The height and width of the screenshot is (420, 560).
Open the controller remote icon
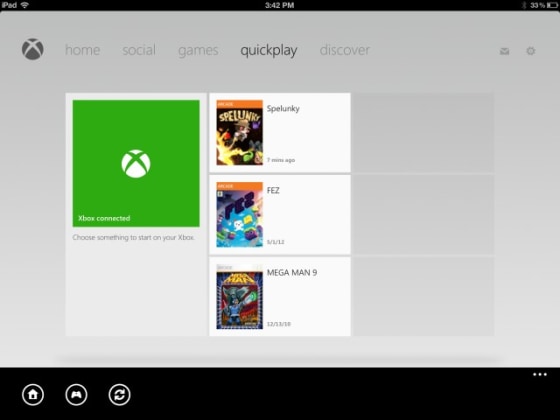pyautogui.click(x=76, y=395)
